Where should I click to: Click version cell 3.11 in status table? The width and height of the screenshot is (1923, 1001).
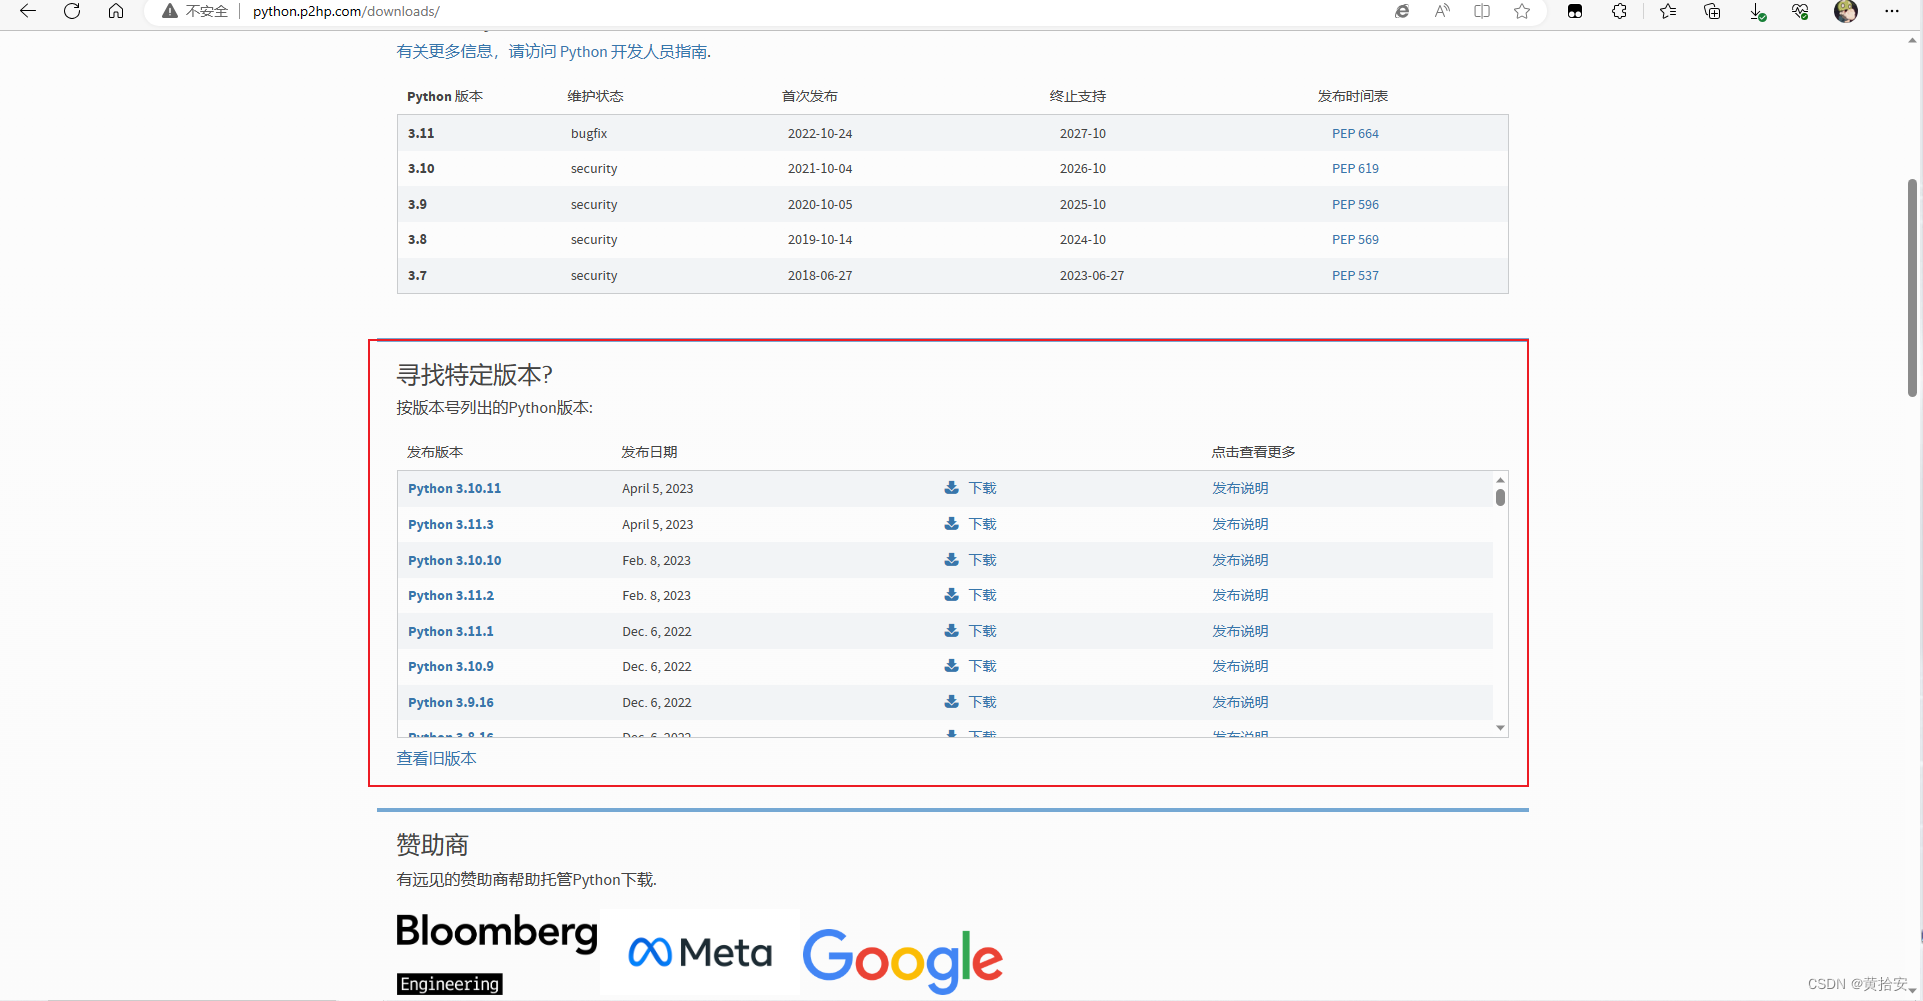pyautogui.click(x=421, y=133)
